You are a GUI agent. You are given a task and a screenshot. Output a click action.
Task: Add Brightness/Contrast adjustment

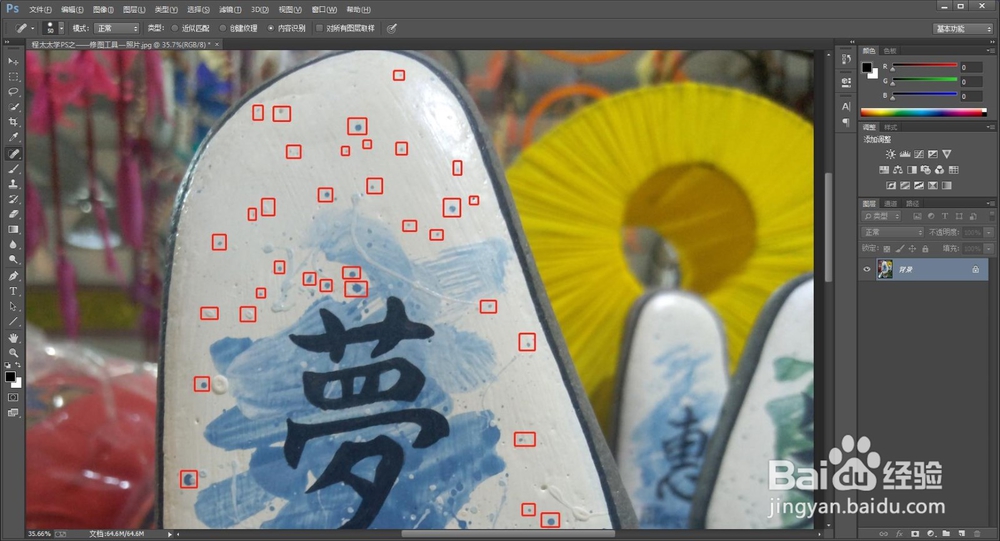coord(890,154)
